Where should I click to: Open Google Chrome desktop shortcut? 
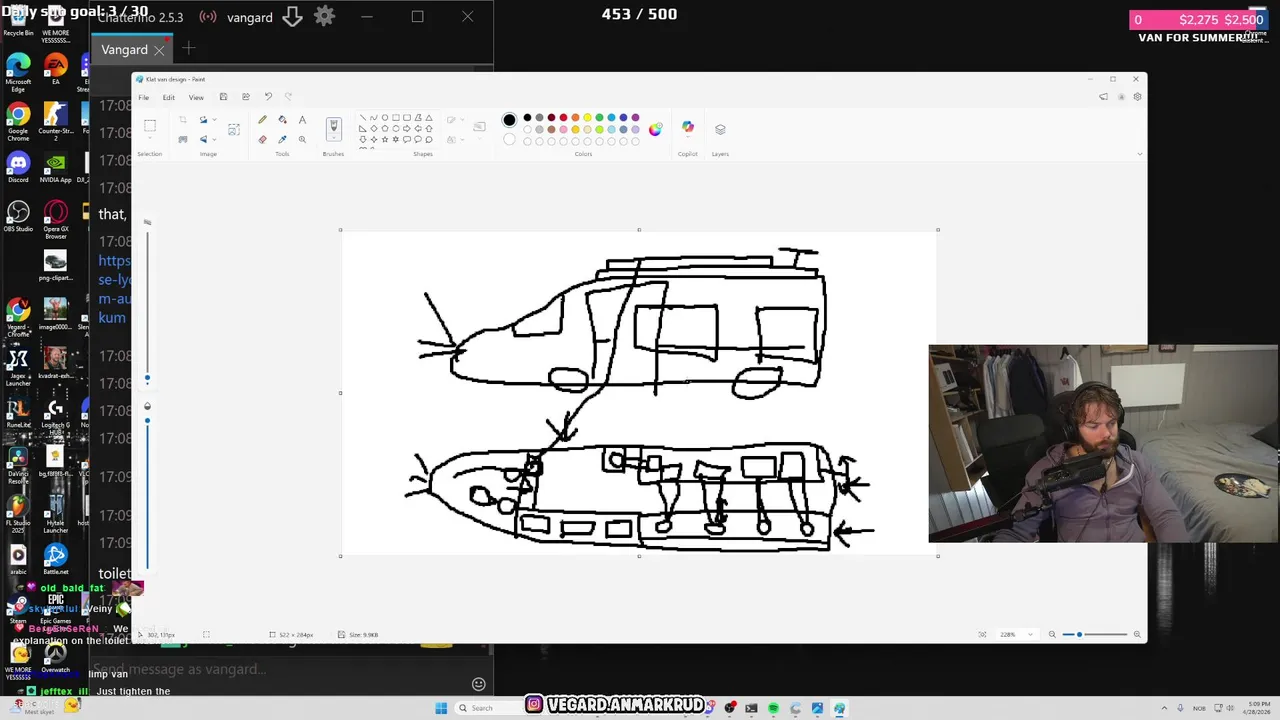pyautogui.click(x=18, y=120)
